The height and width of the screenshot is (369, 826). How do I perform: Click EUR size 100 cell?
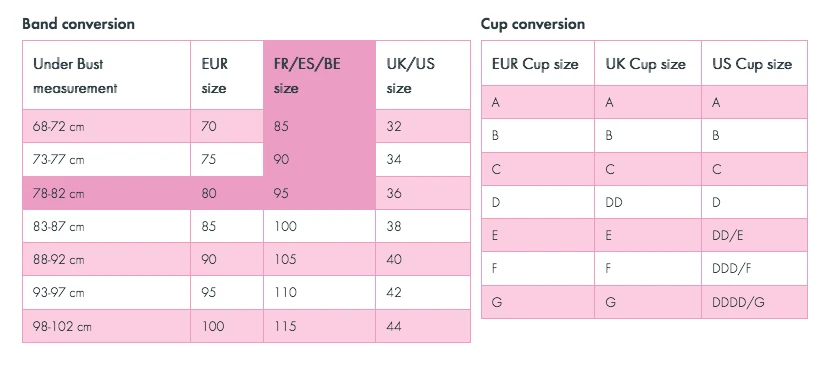click(227, 326)
